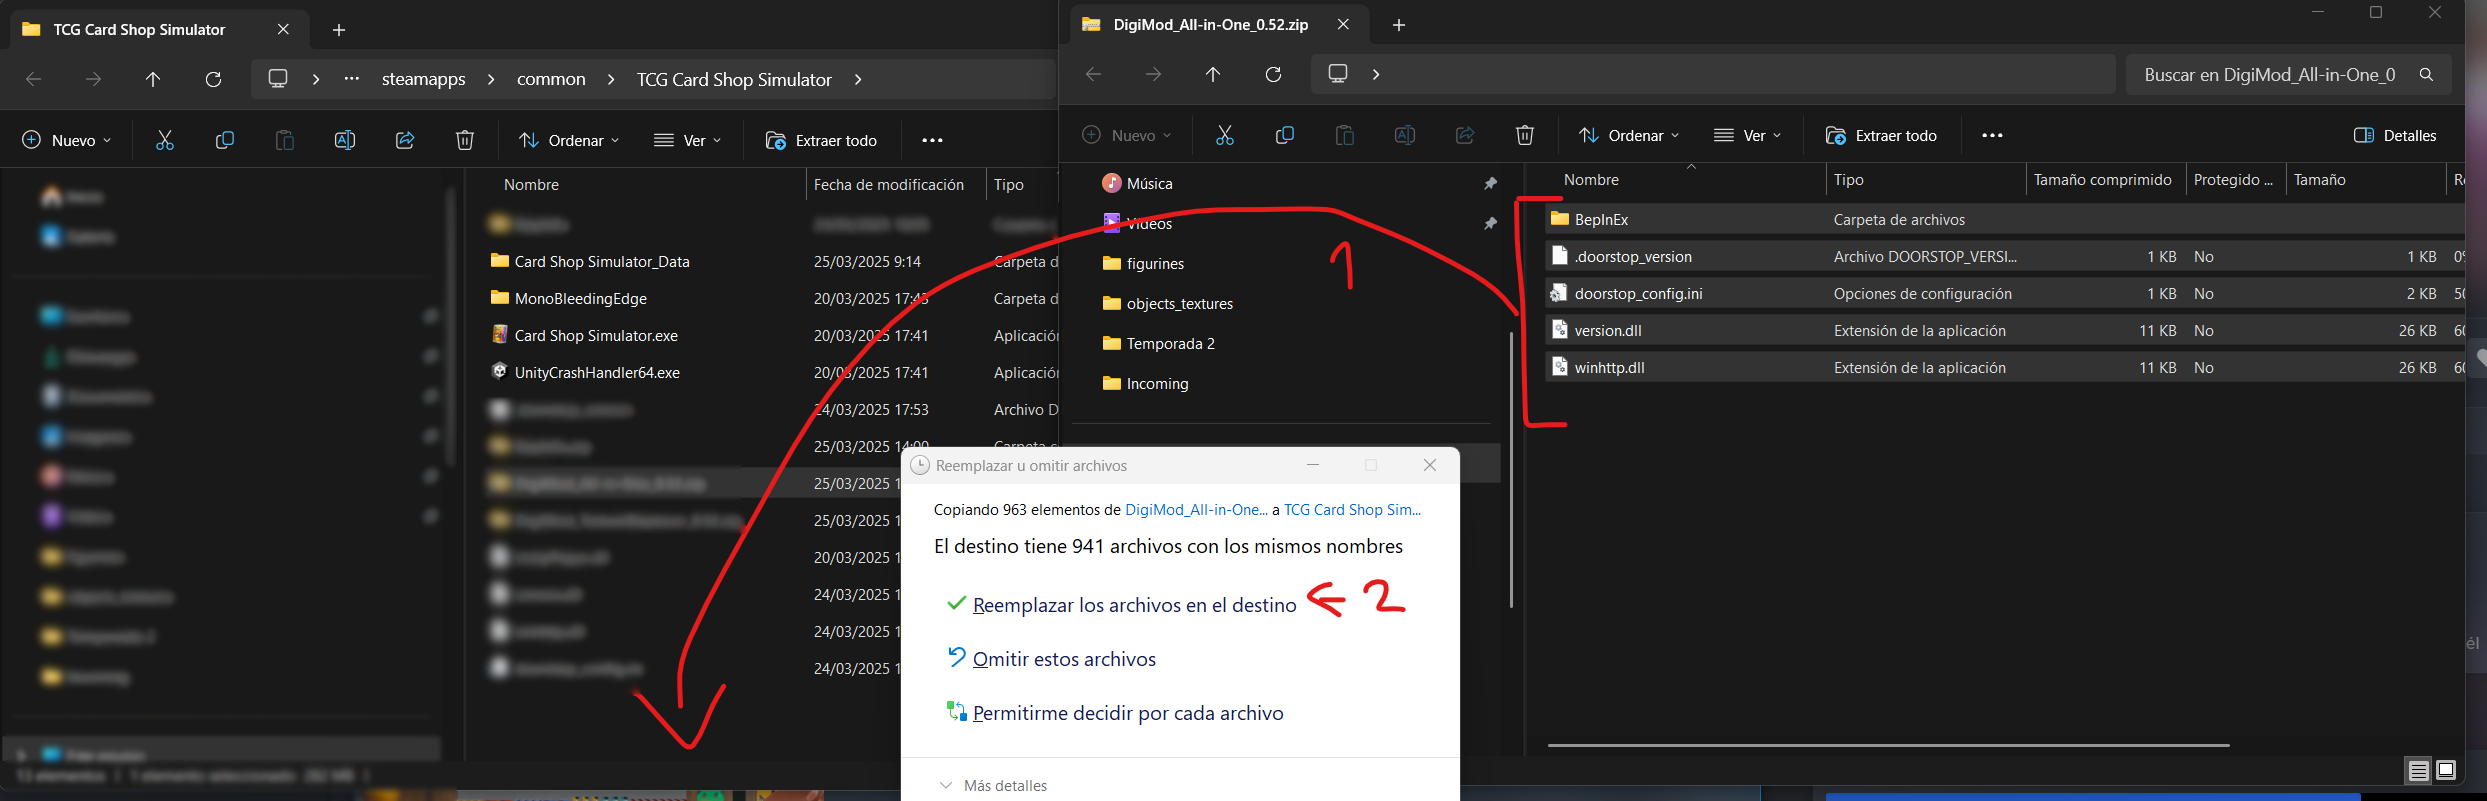2487x801 pixels.
Task: Unpin Videos from quick access
Action: [x=1490, y=223]
